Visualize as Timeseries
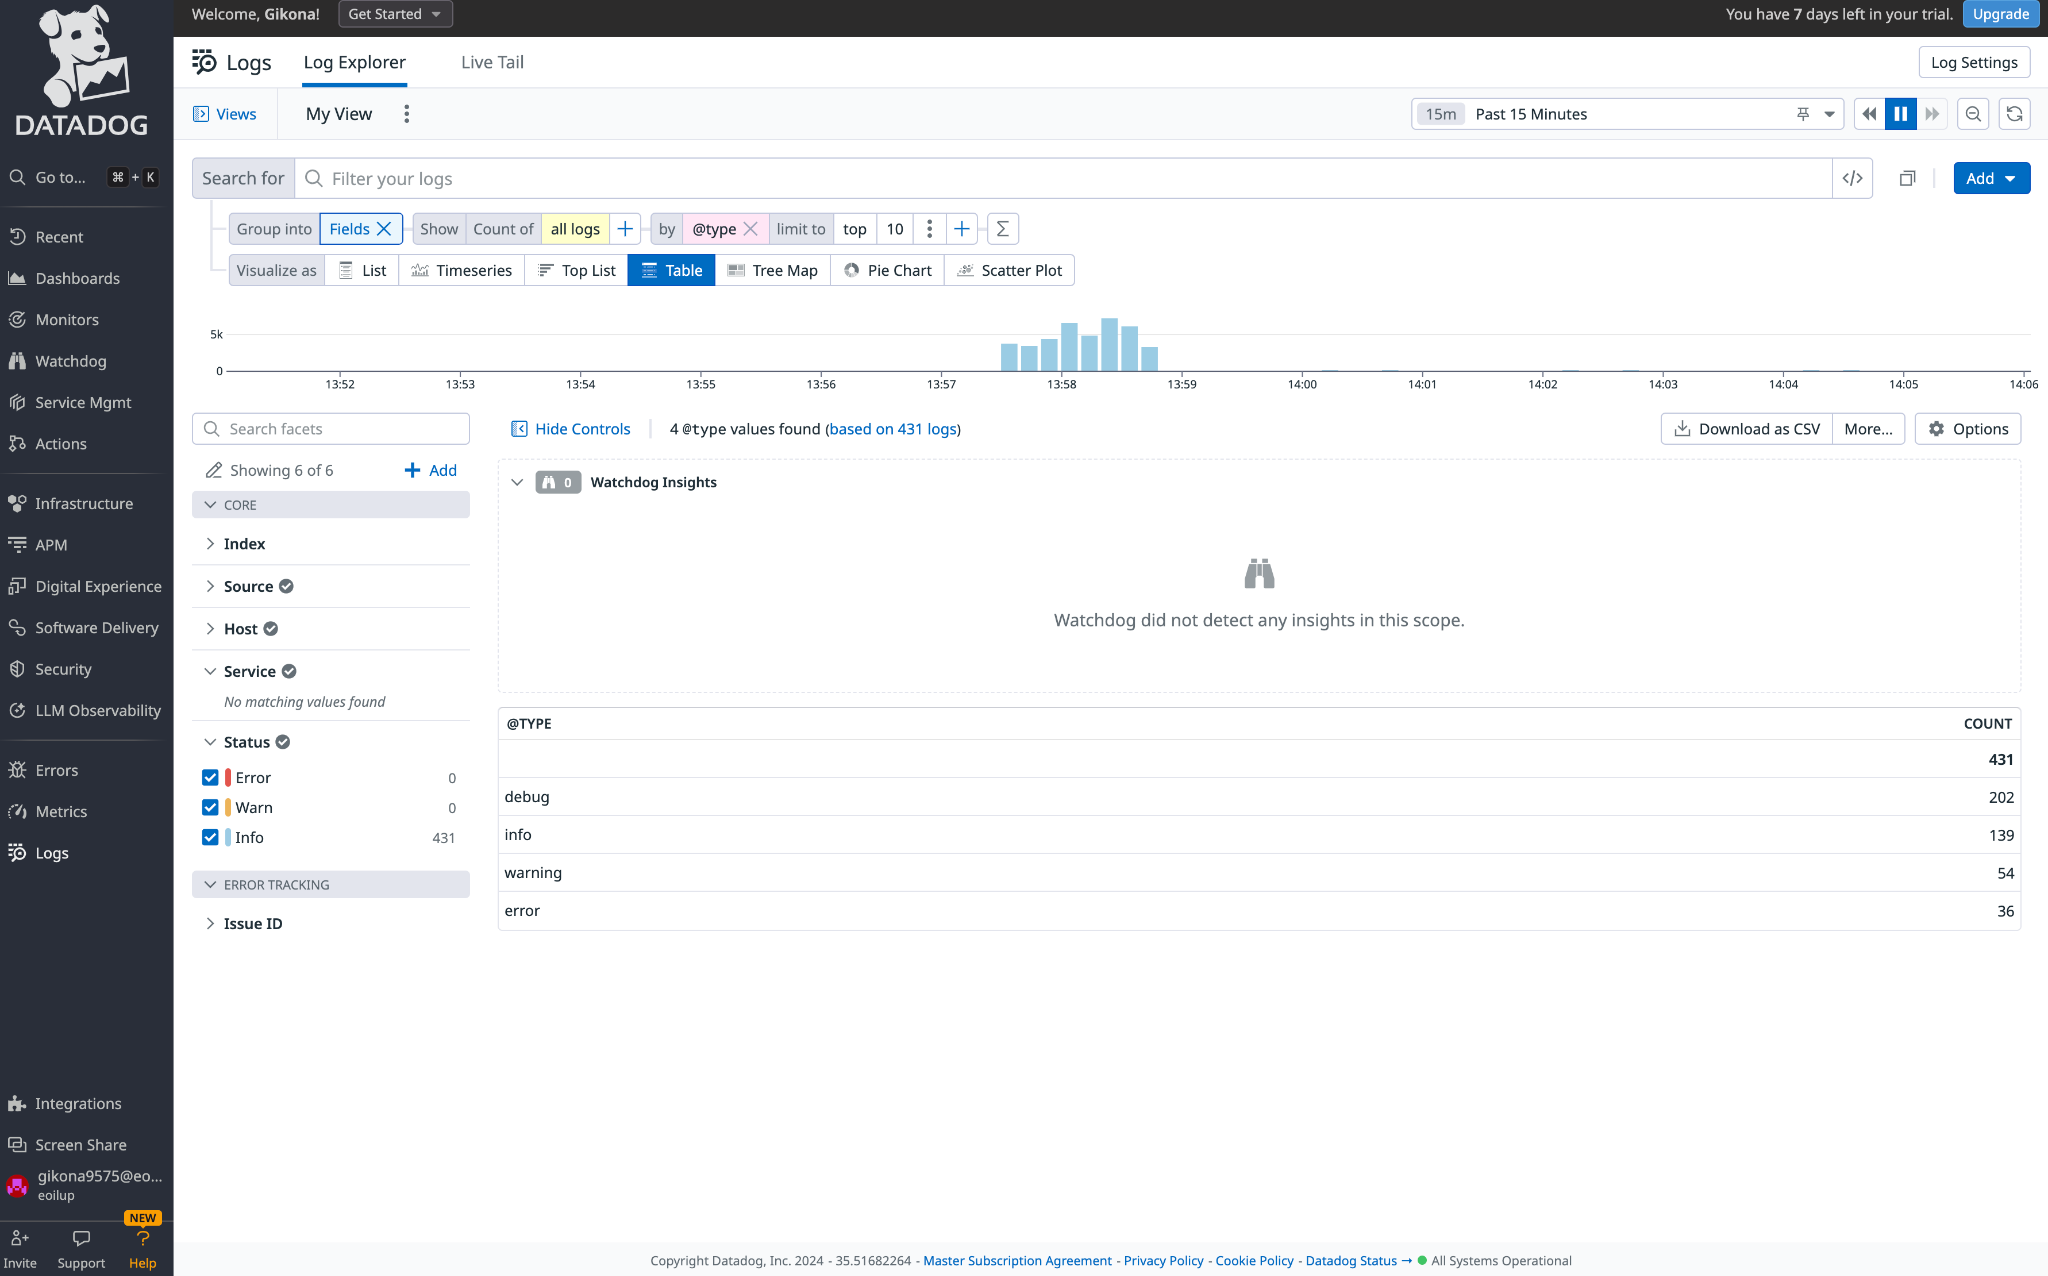The image size is (2048, 1276). click(x=462, y=270)
